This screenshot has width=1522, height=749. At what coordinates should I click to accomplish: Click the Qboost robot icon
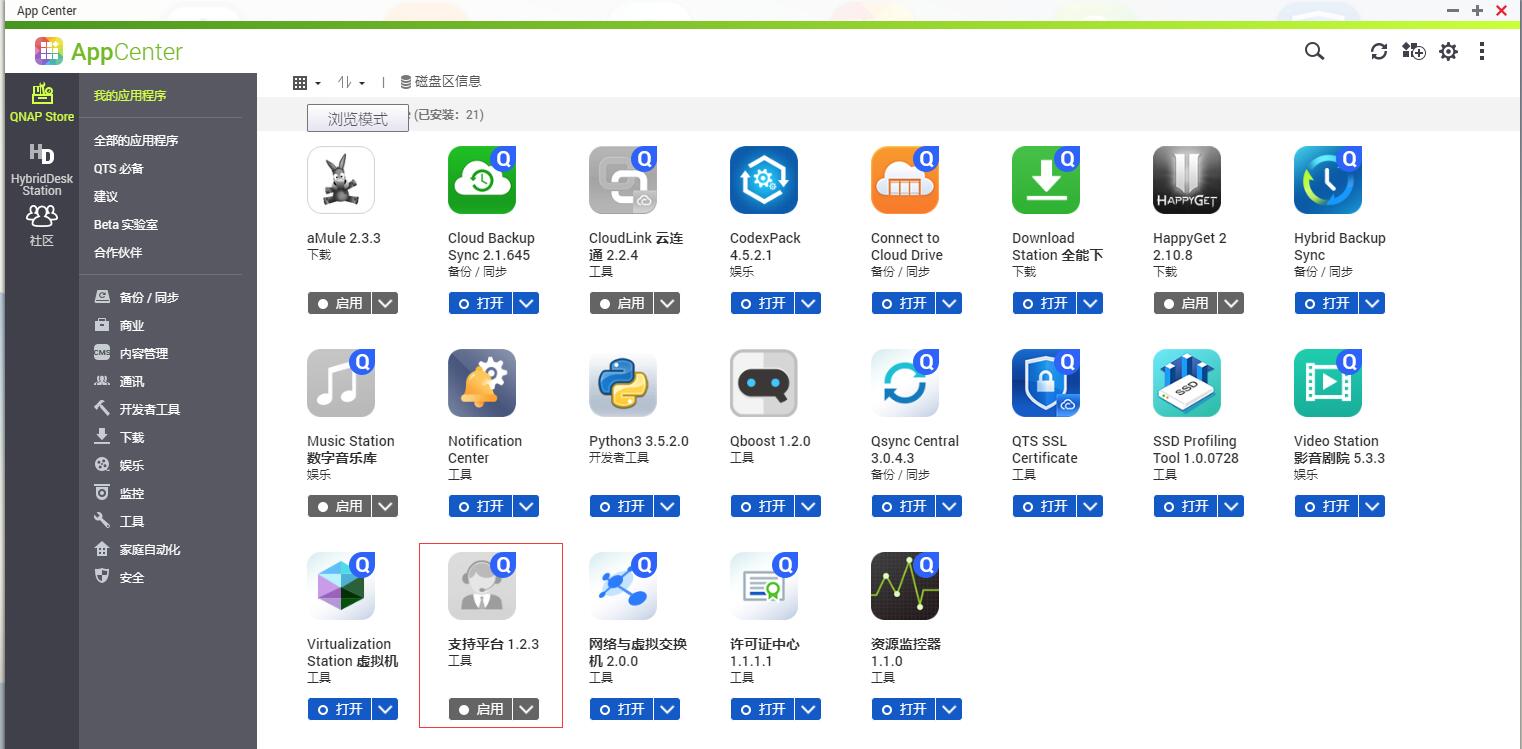point(763,383)
